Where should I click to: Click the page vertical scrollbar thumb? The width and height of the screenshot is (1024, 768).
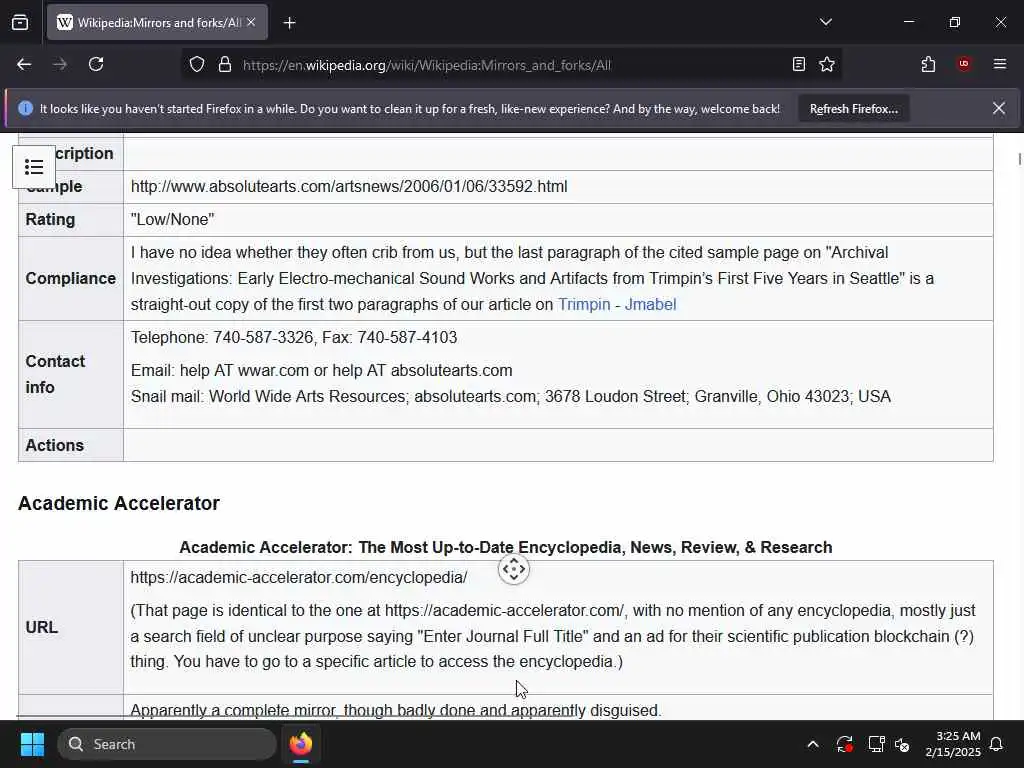[x=1019, y=159]
